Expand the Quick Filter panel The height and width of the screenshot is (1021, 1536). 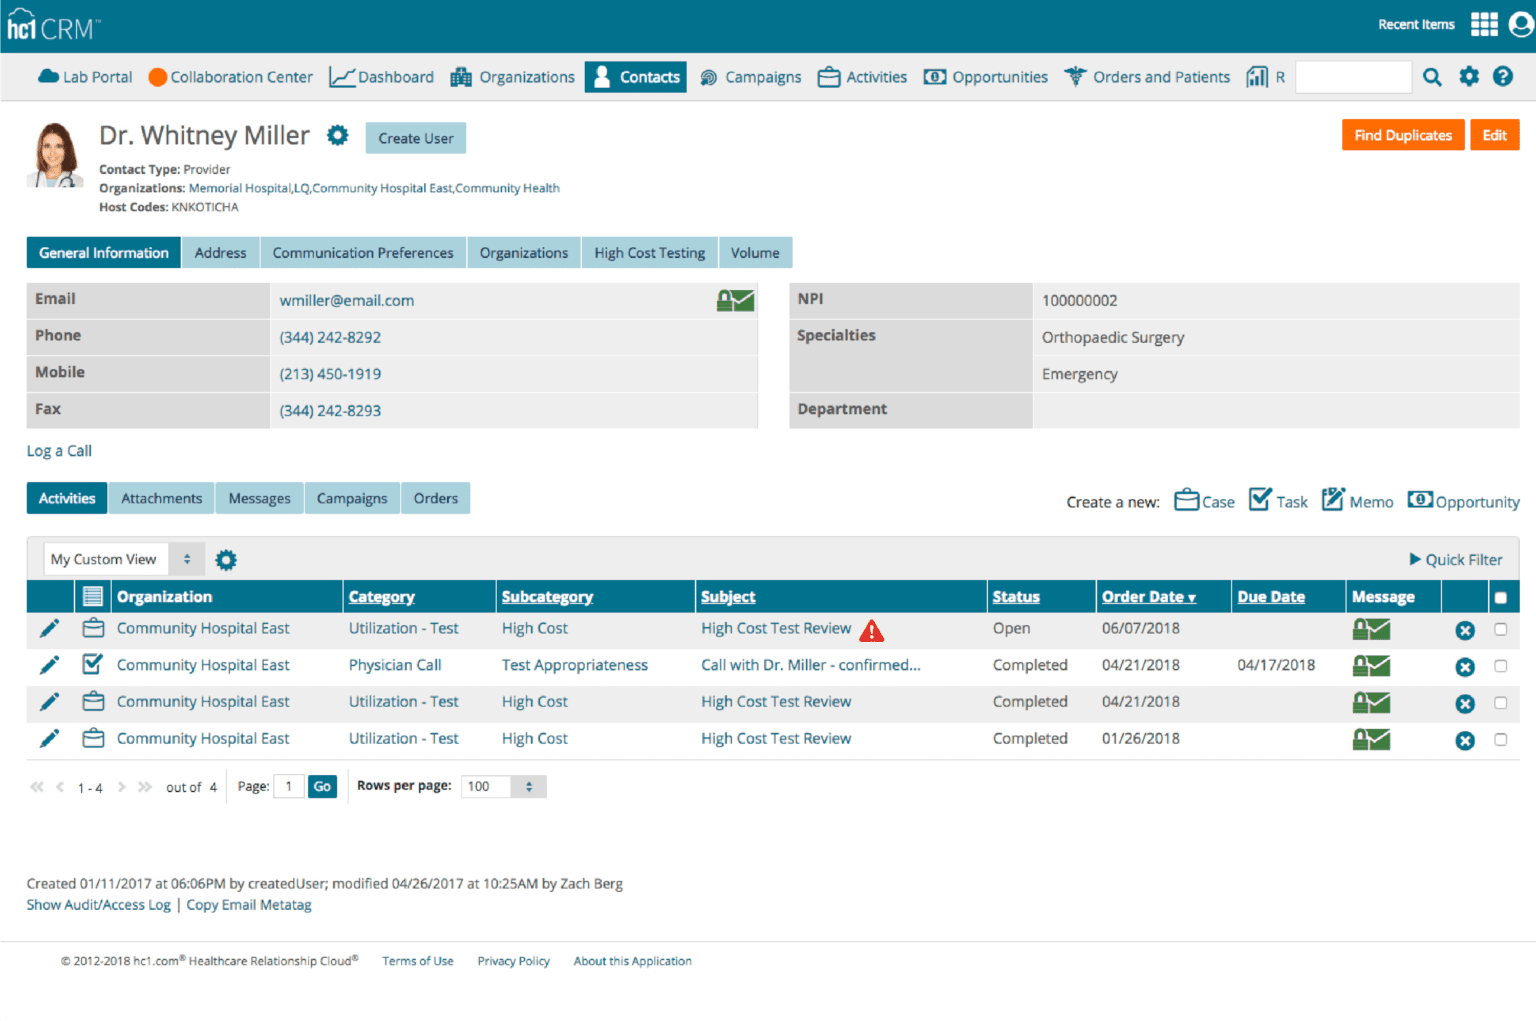[x=1455, y=560]
